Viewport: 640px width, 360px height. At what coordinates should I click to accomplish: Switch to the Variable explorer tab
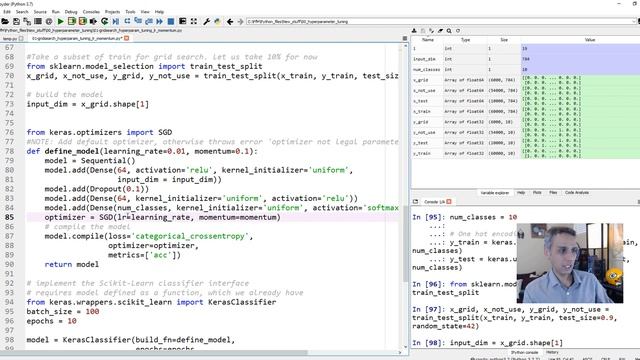495,193
